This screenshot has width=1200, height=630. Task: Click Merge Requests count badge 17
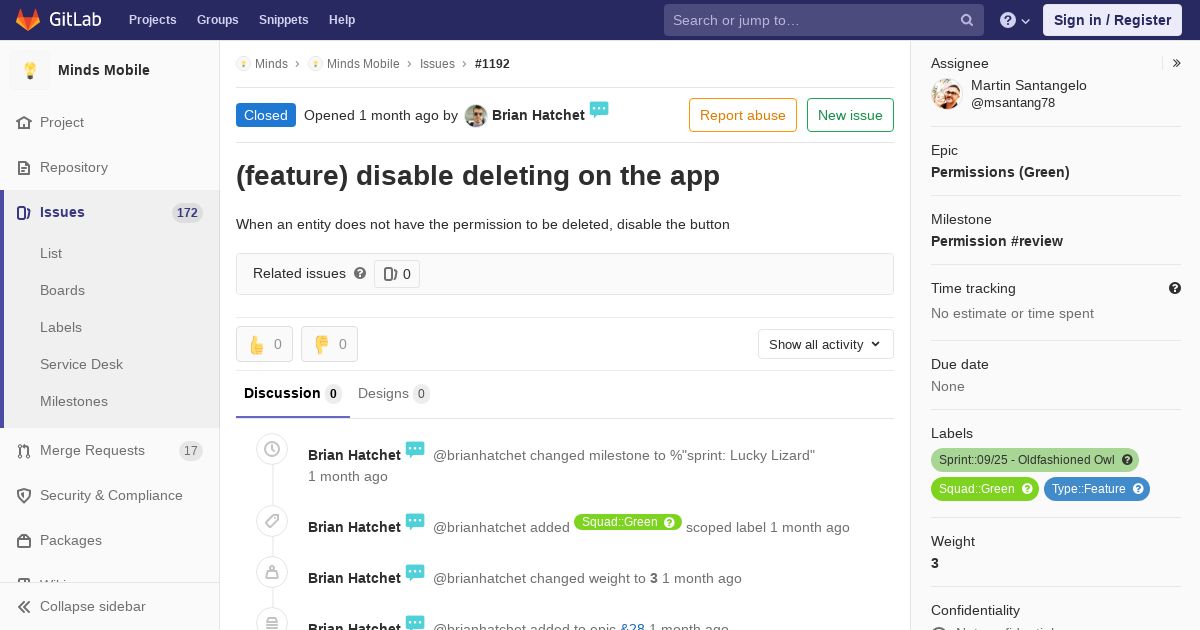coord(191,451)
